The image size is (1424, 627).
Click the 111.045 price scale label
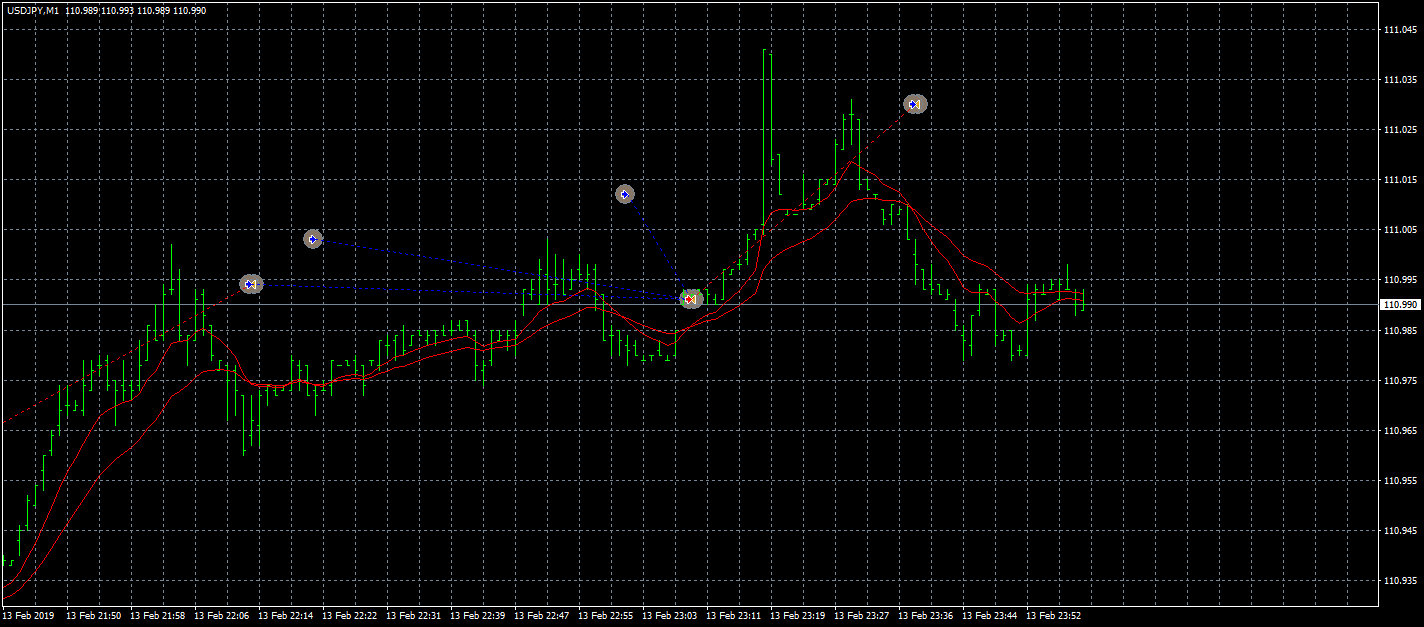[x=1400, y=30]
